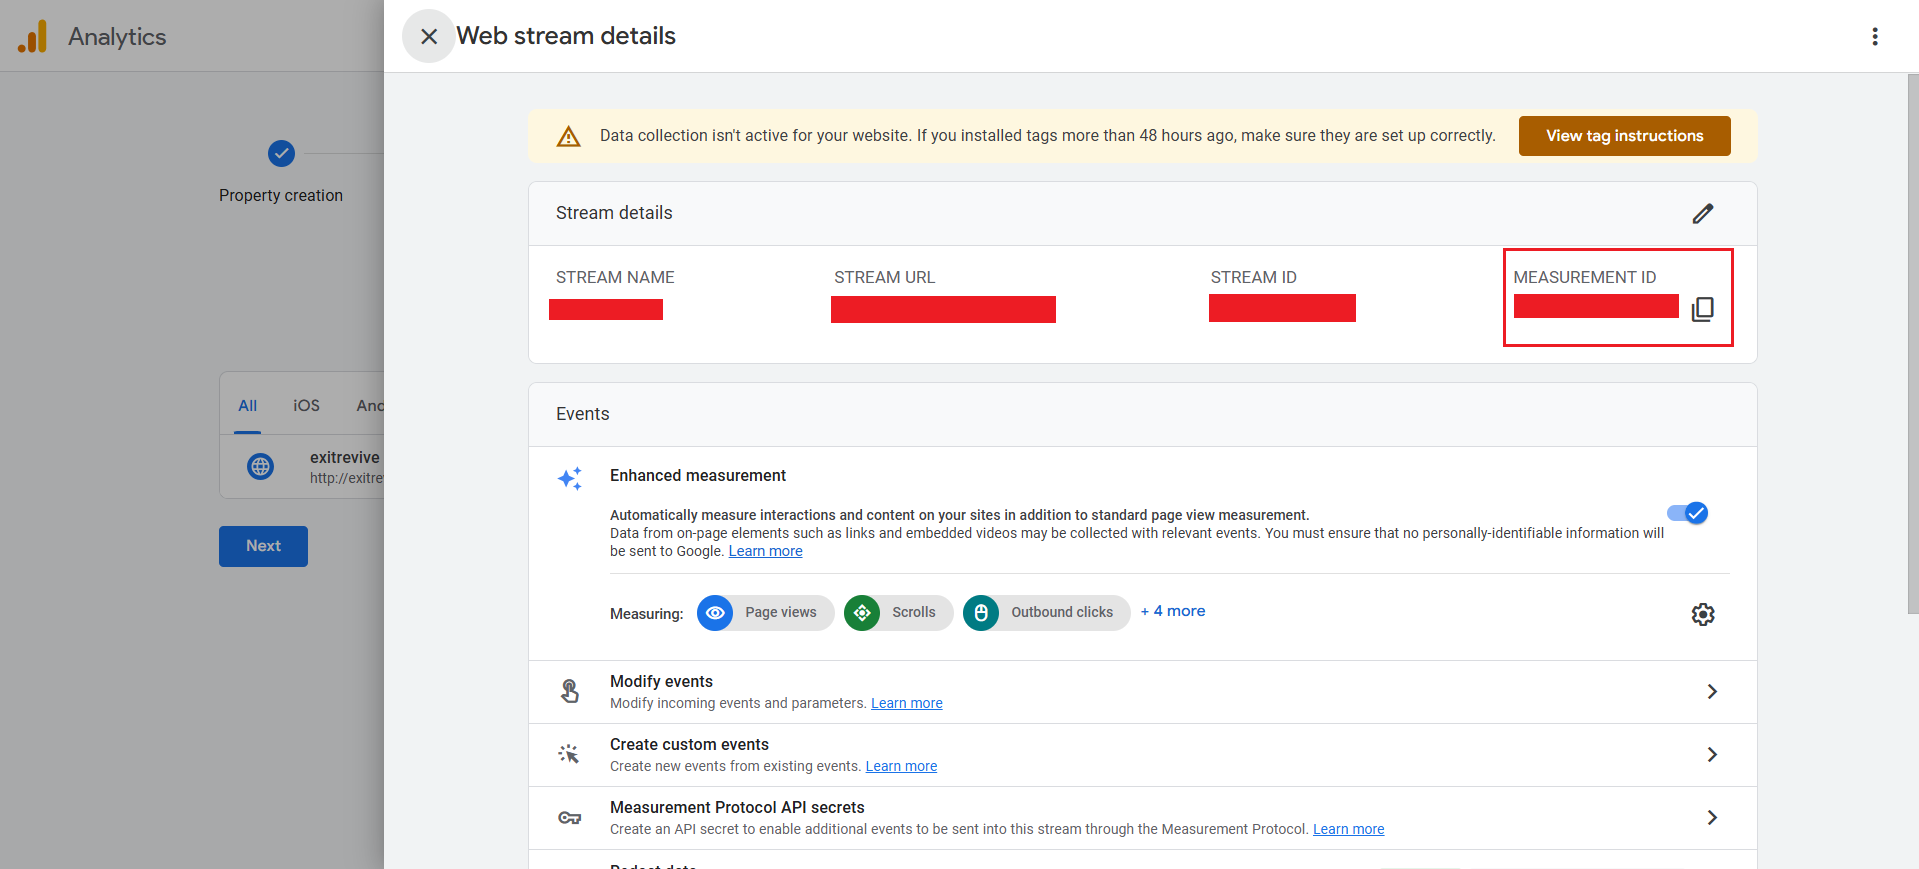Click the Next button

[263, 546]
